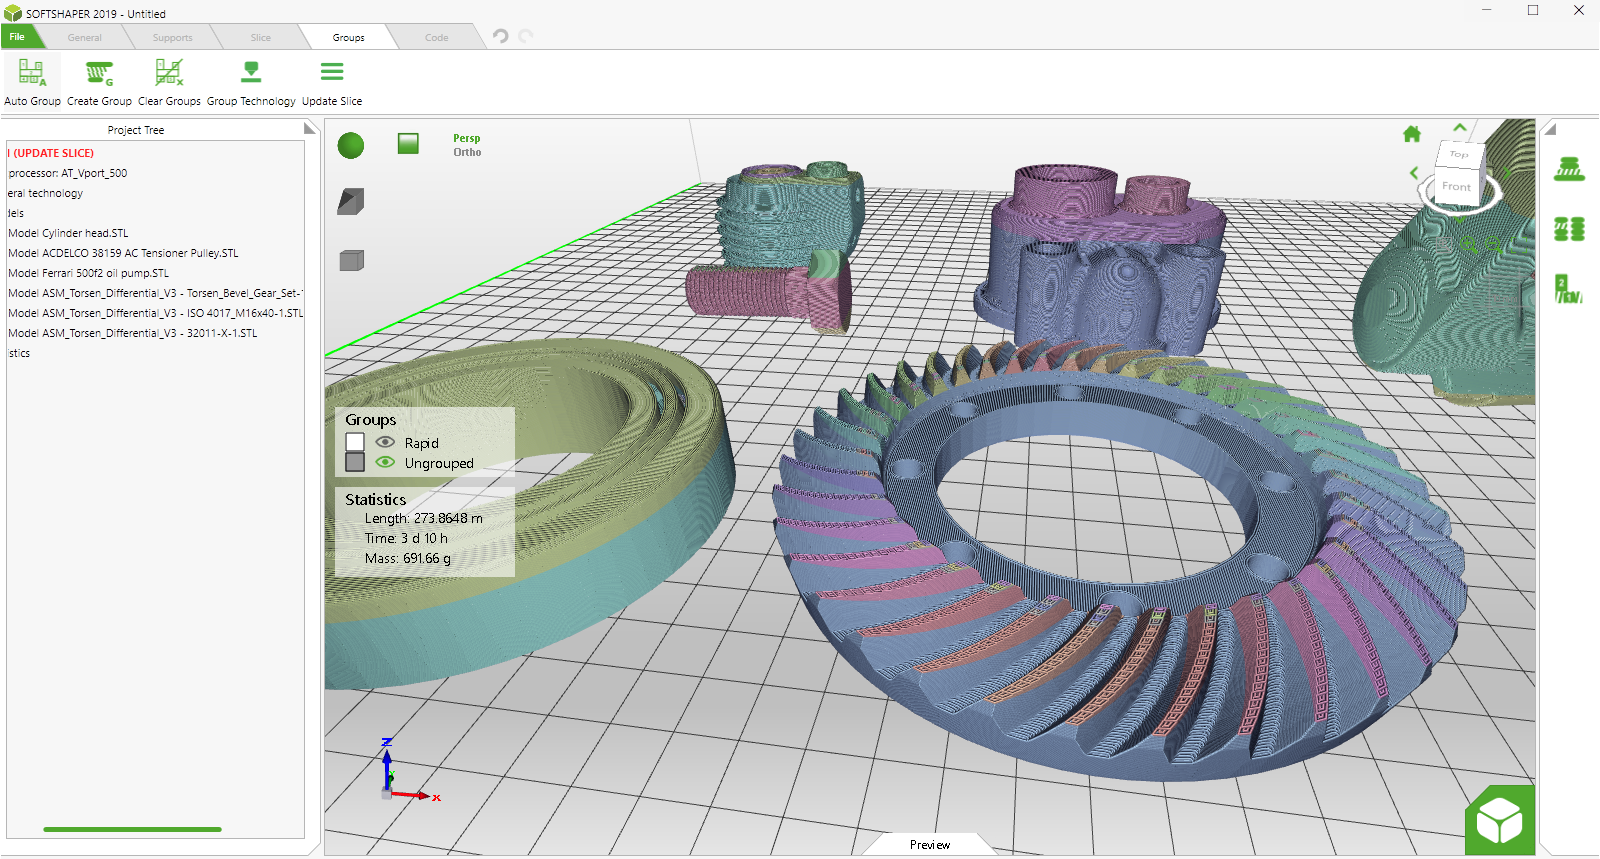Image resolution: width=1600 pixels, height=859 pixels.
Task: Undo the last action
Action: pos(501,36)
